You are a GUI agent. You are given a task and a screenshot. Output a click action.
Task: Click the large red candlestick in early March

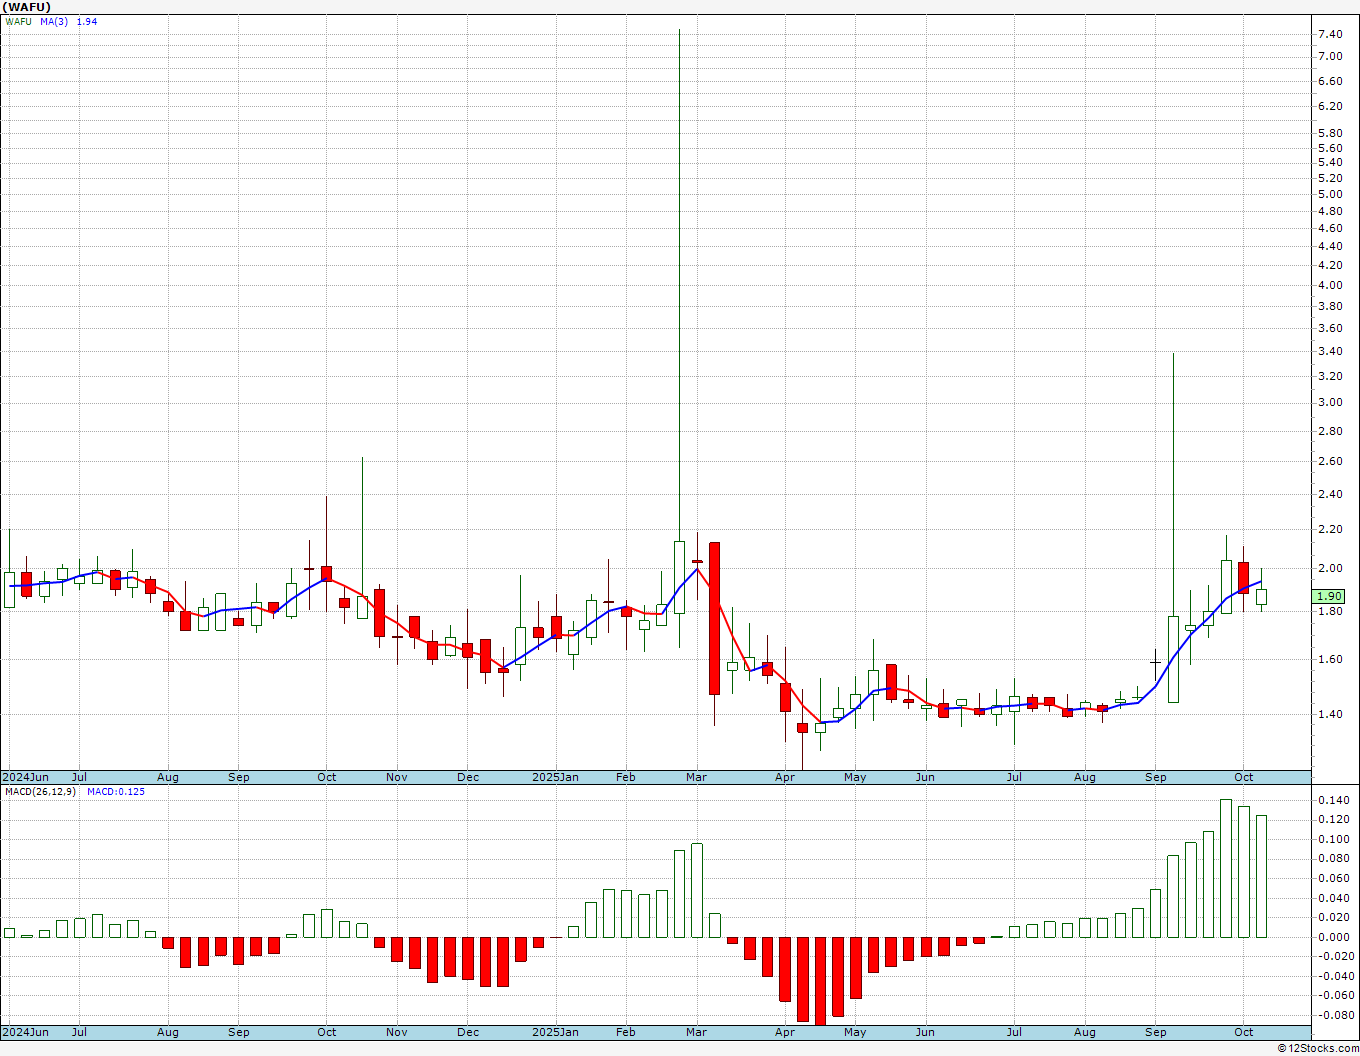[x=714, y=618]
